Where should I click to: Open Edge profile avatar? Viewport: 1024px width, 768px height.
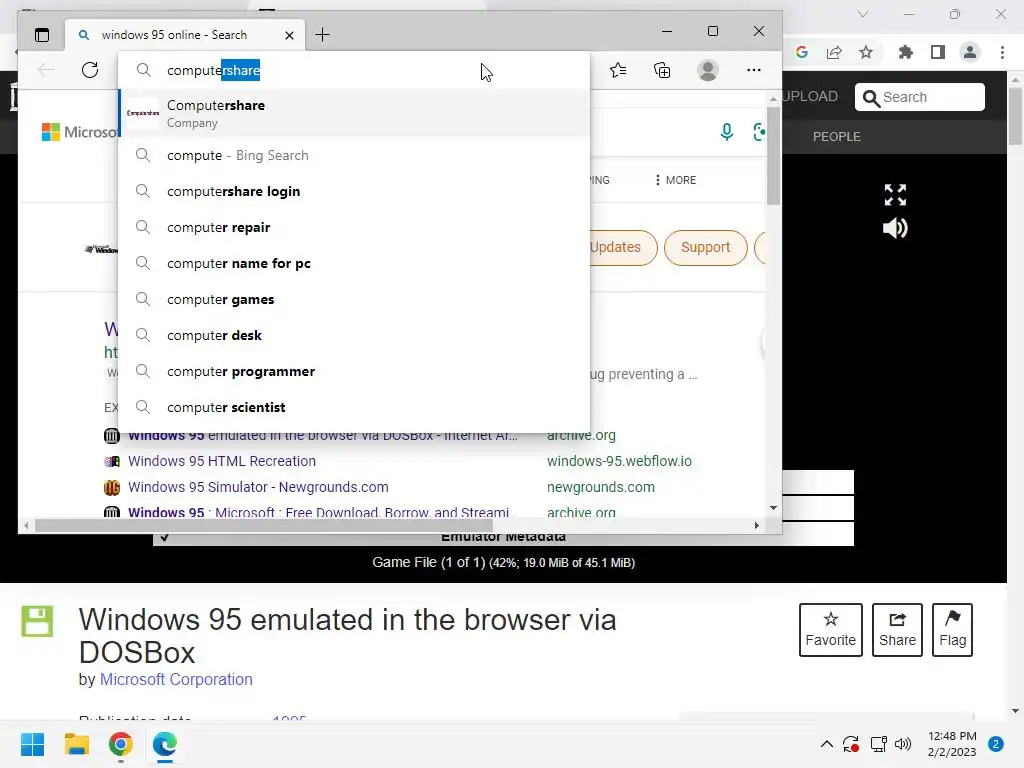pos(708,70)
